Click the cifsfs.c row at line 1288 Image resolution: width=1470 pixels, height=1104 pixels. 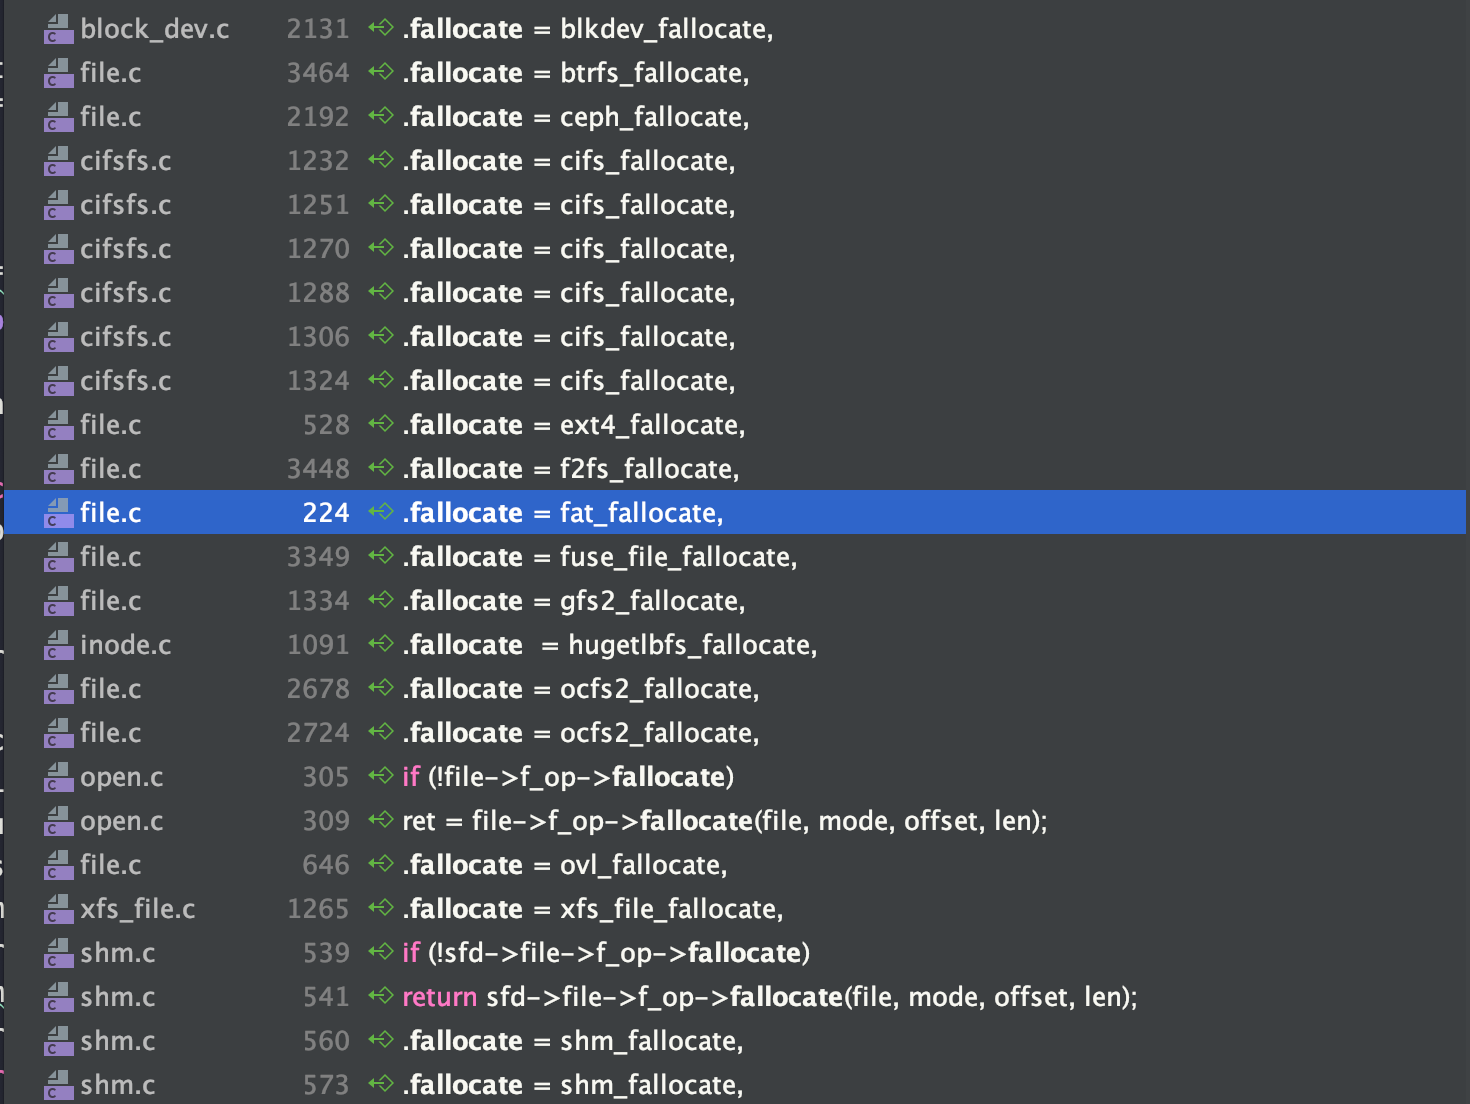pos(736,293)
